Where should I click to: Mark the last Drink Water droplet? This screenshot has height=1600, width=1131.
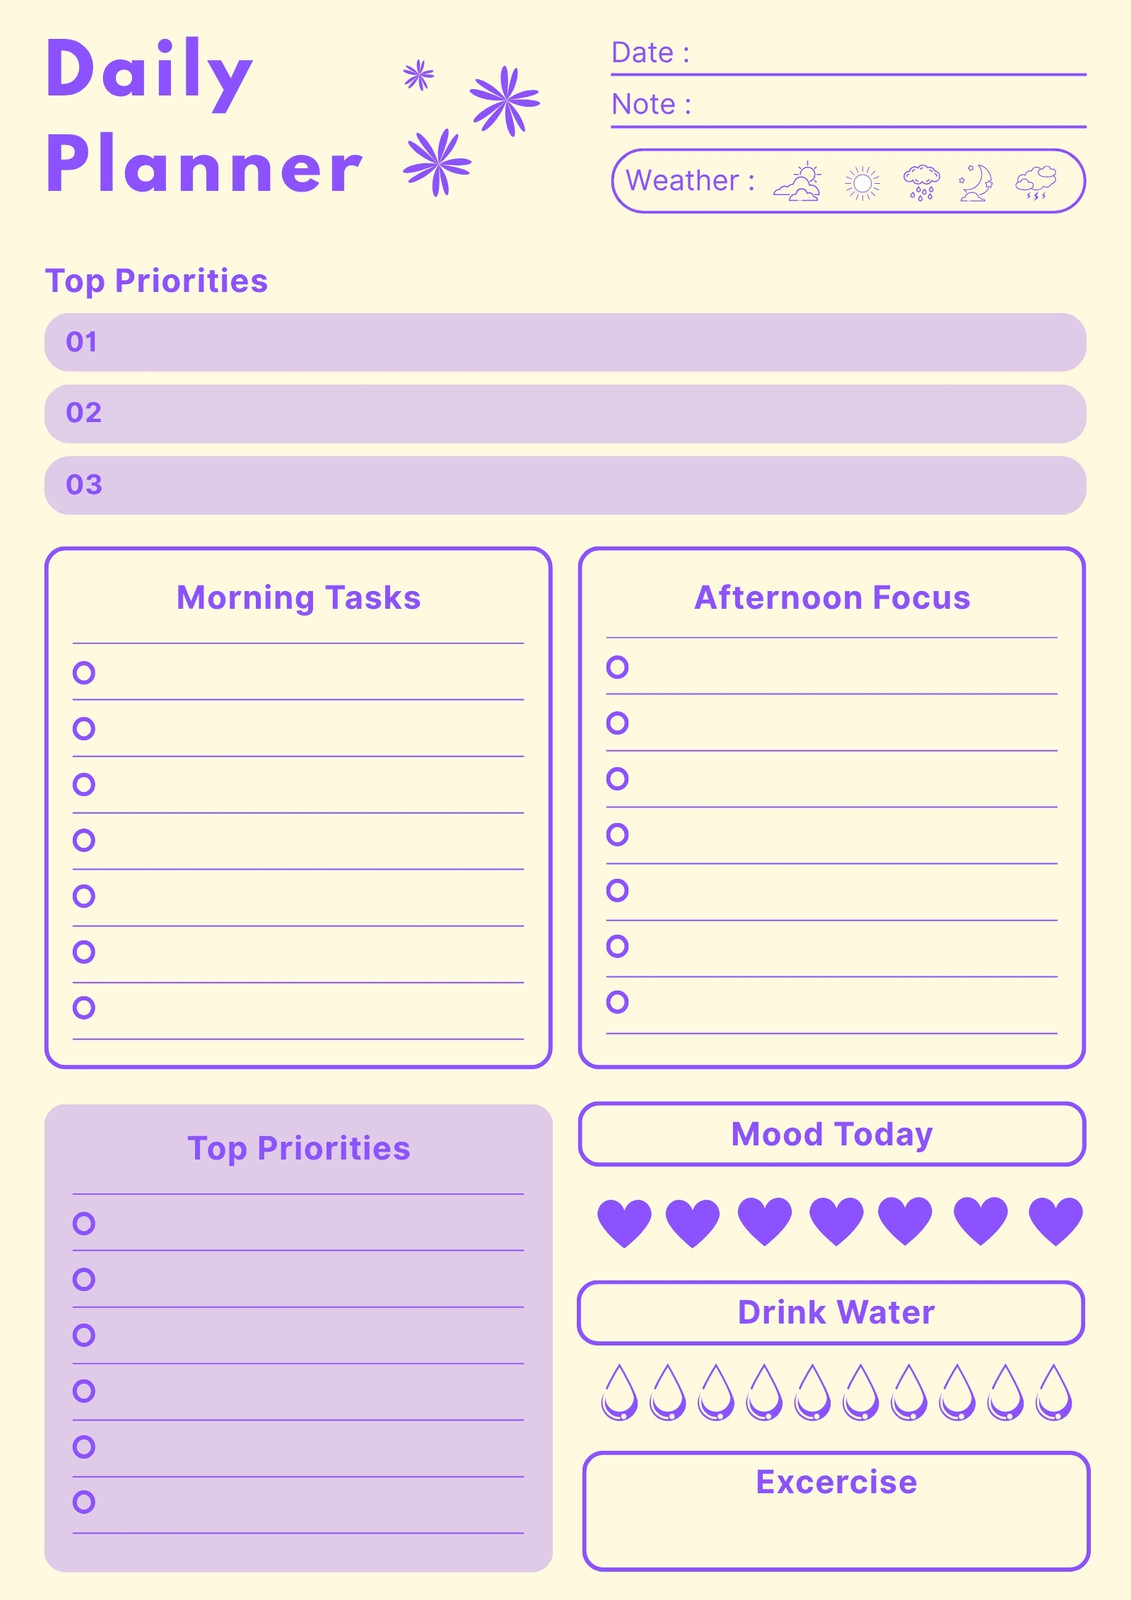[x=1054, y=1392]
